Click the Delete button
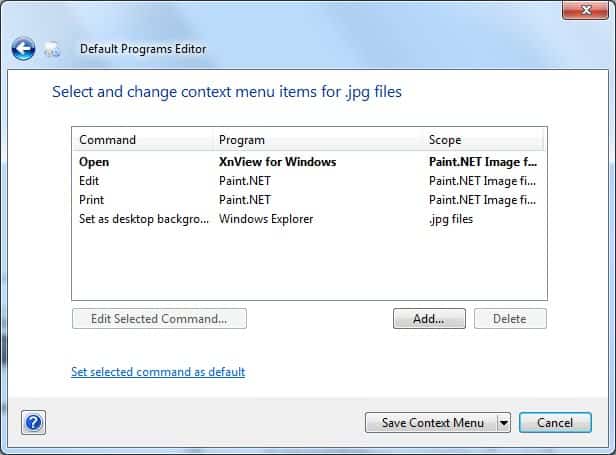 pos(510,319)
